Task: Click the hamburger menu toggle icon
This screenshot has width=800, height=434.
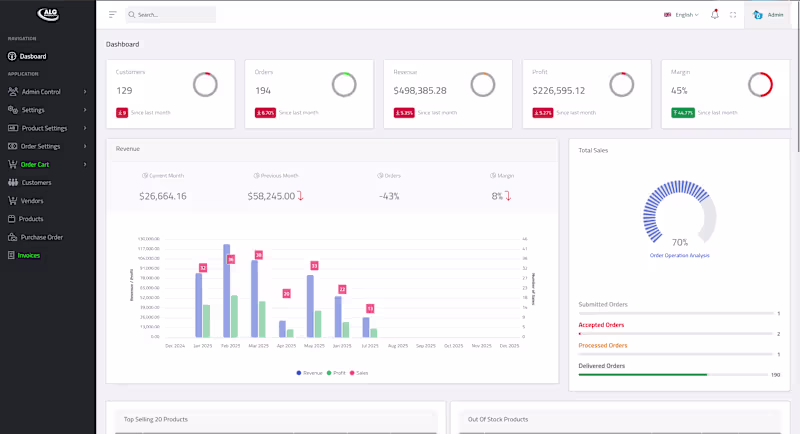Action: [x=112, y=15]
